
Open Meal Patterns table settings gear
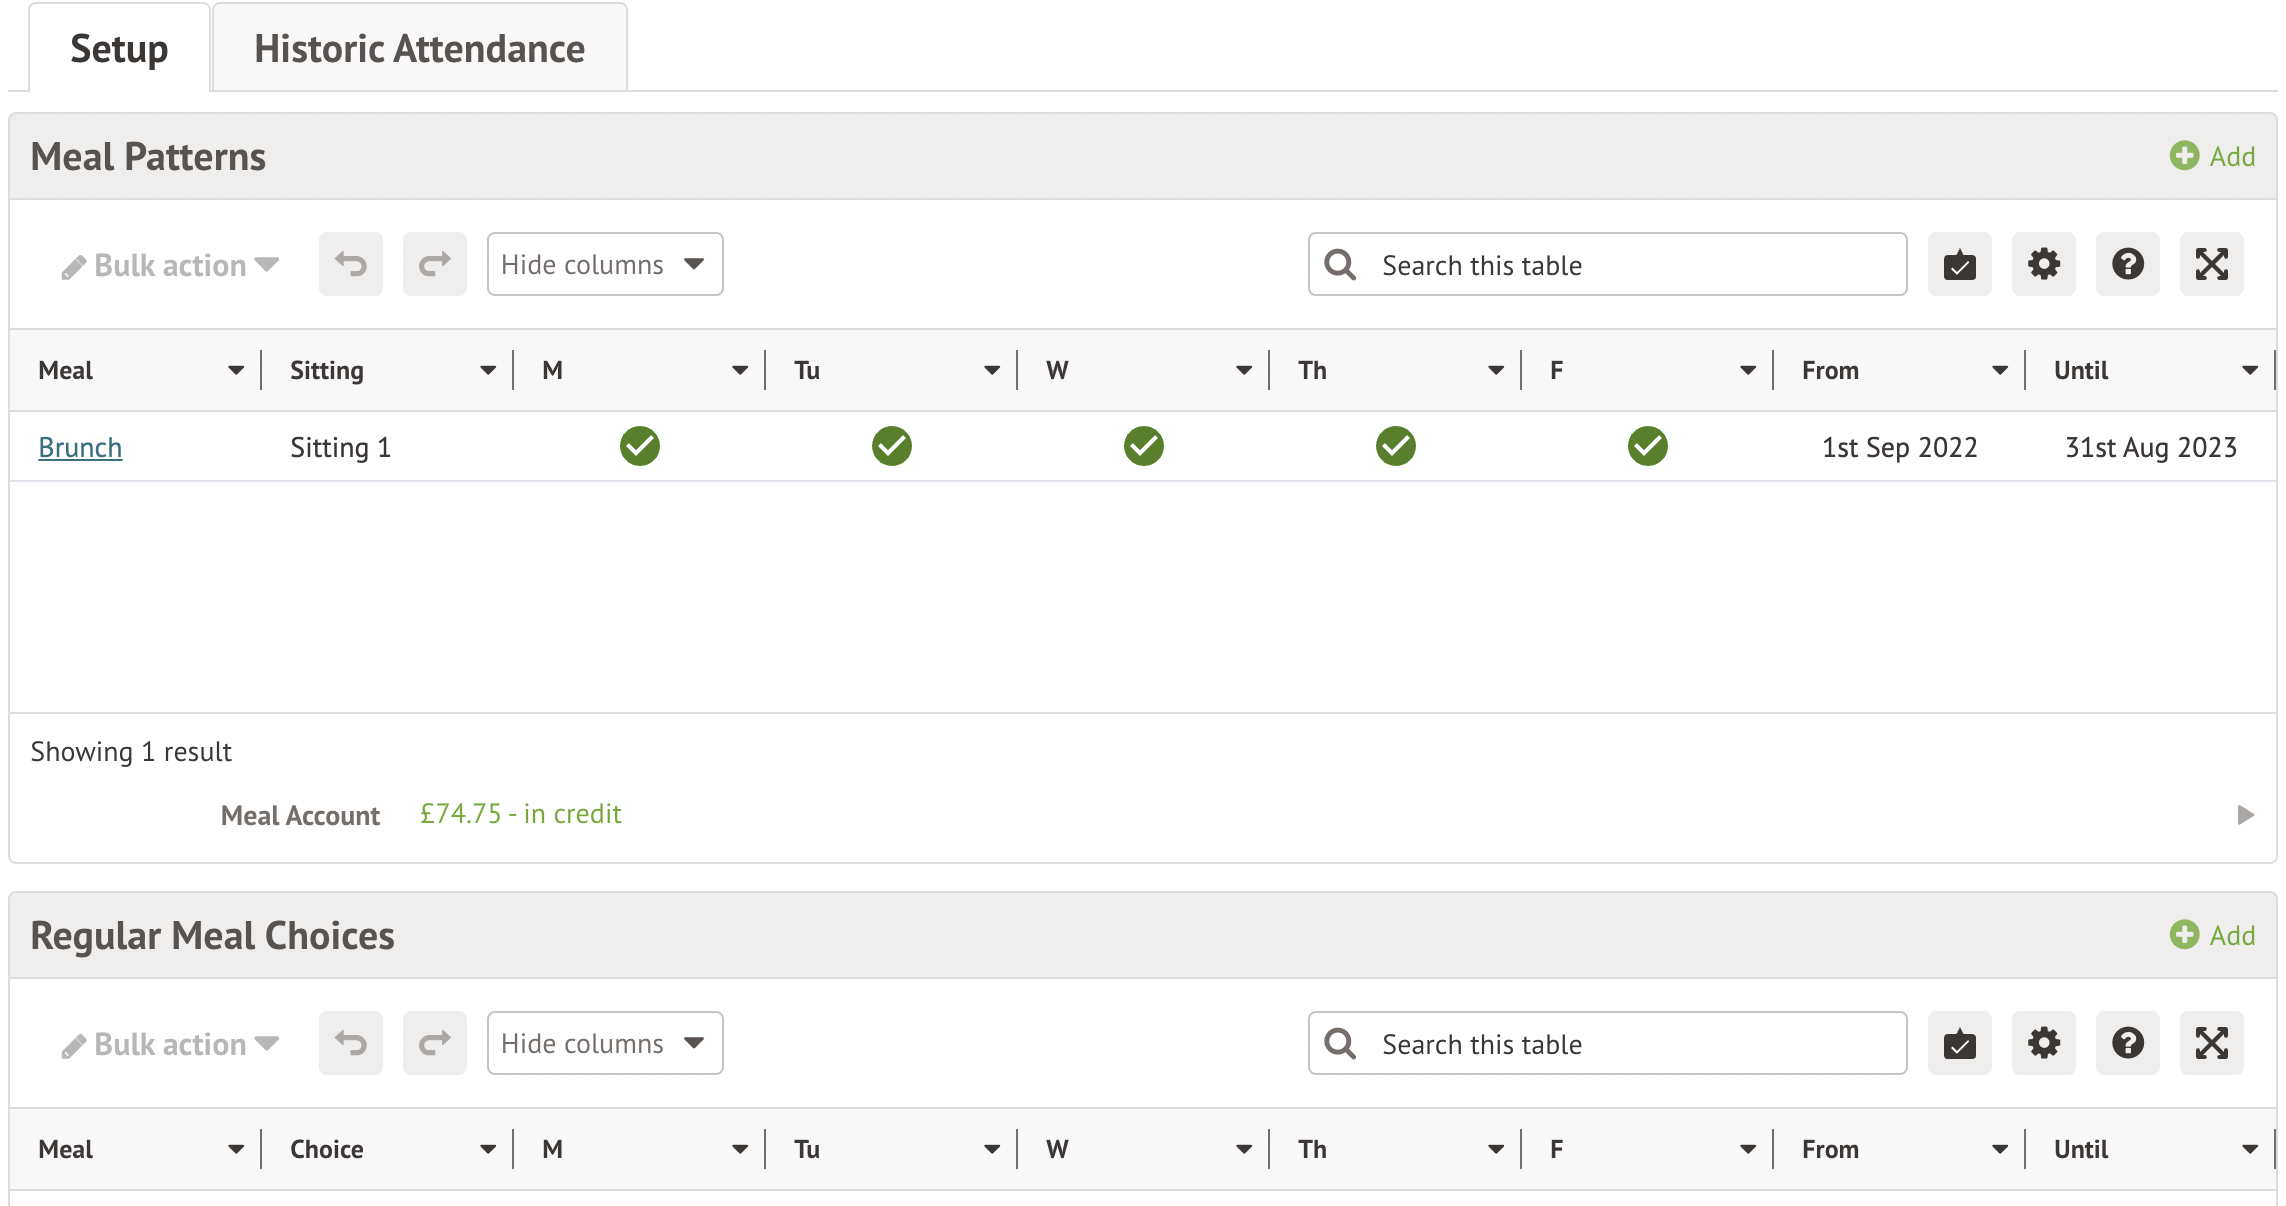coord(2043,265)
